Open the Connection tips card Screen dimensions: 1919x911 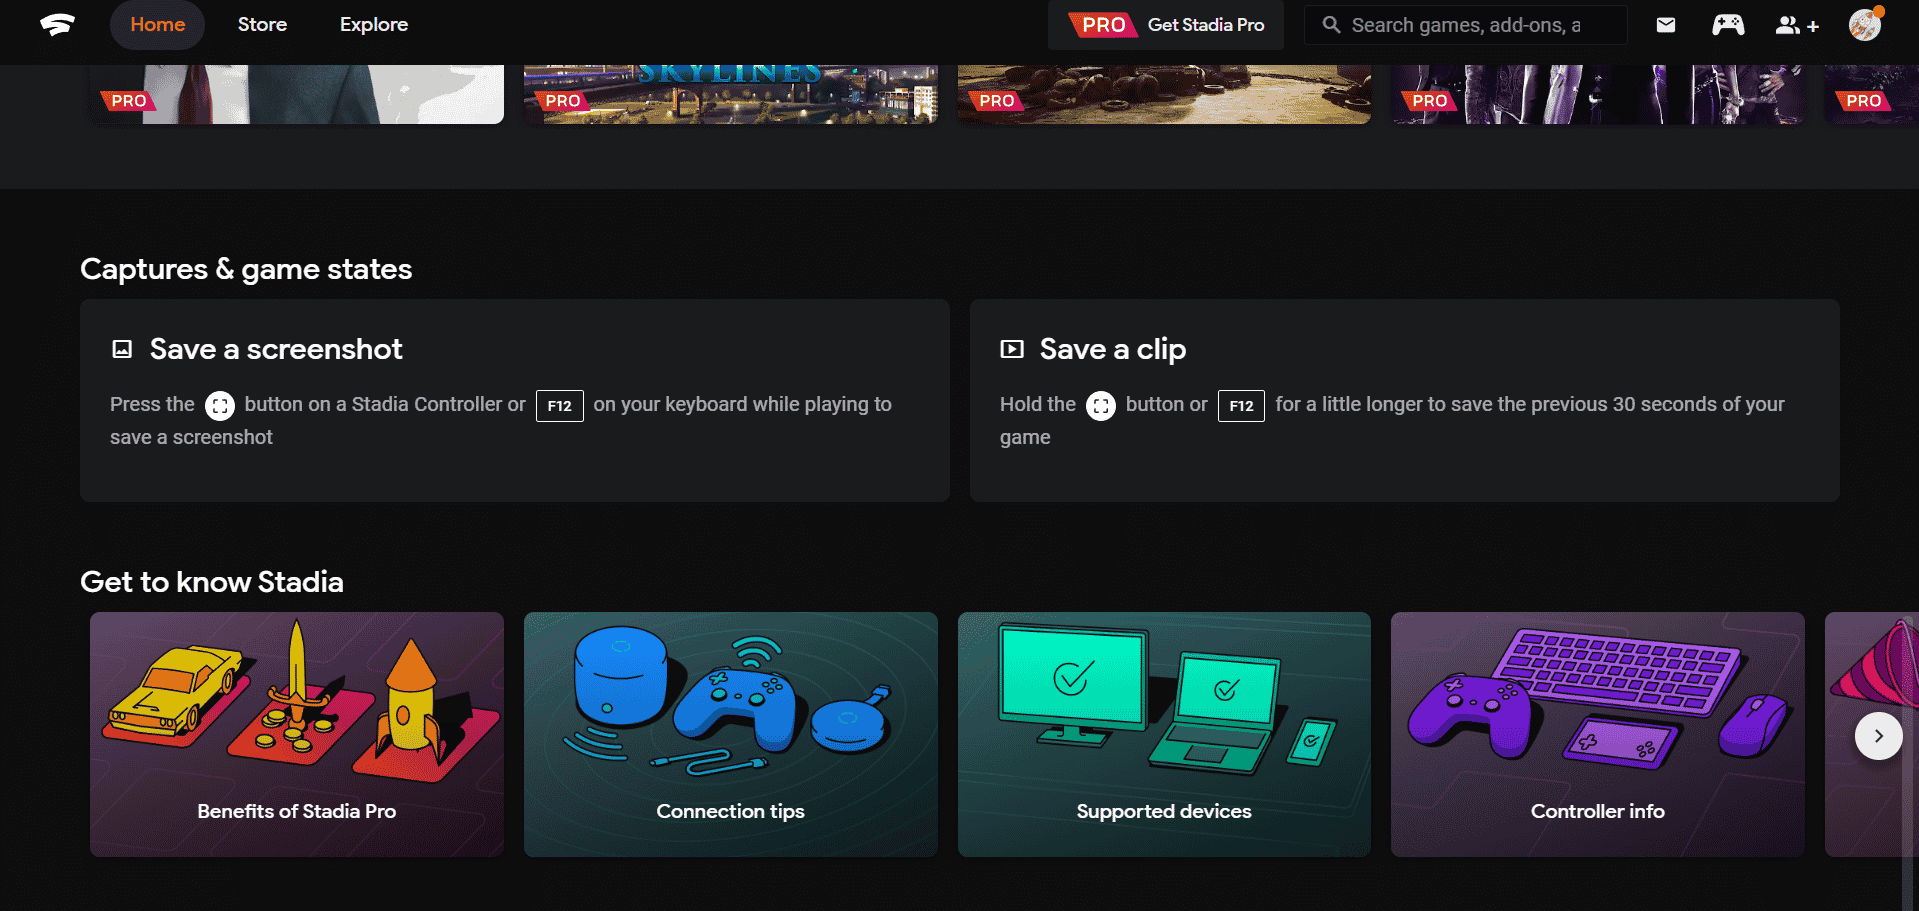point(730,735)
